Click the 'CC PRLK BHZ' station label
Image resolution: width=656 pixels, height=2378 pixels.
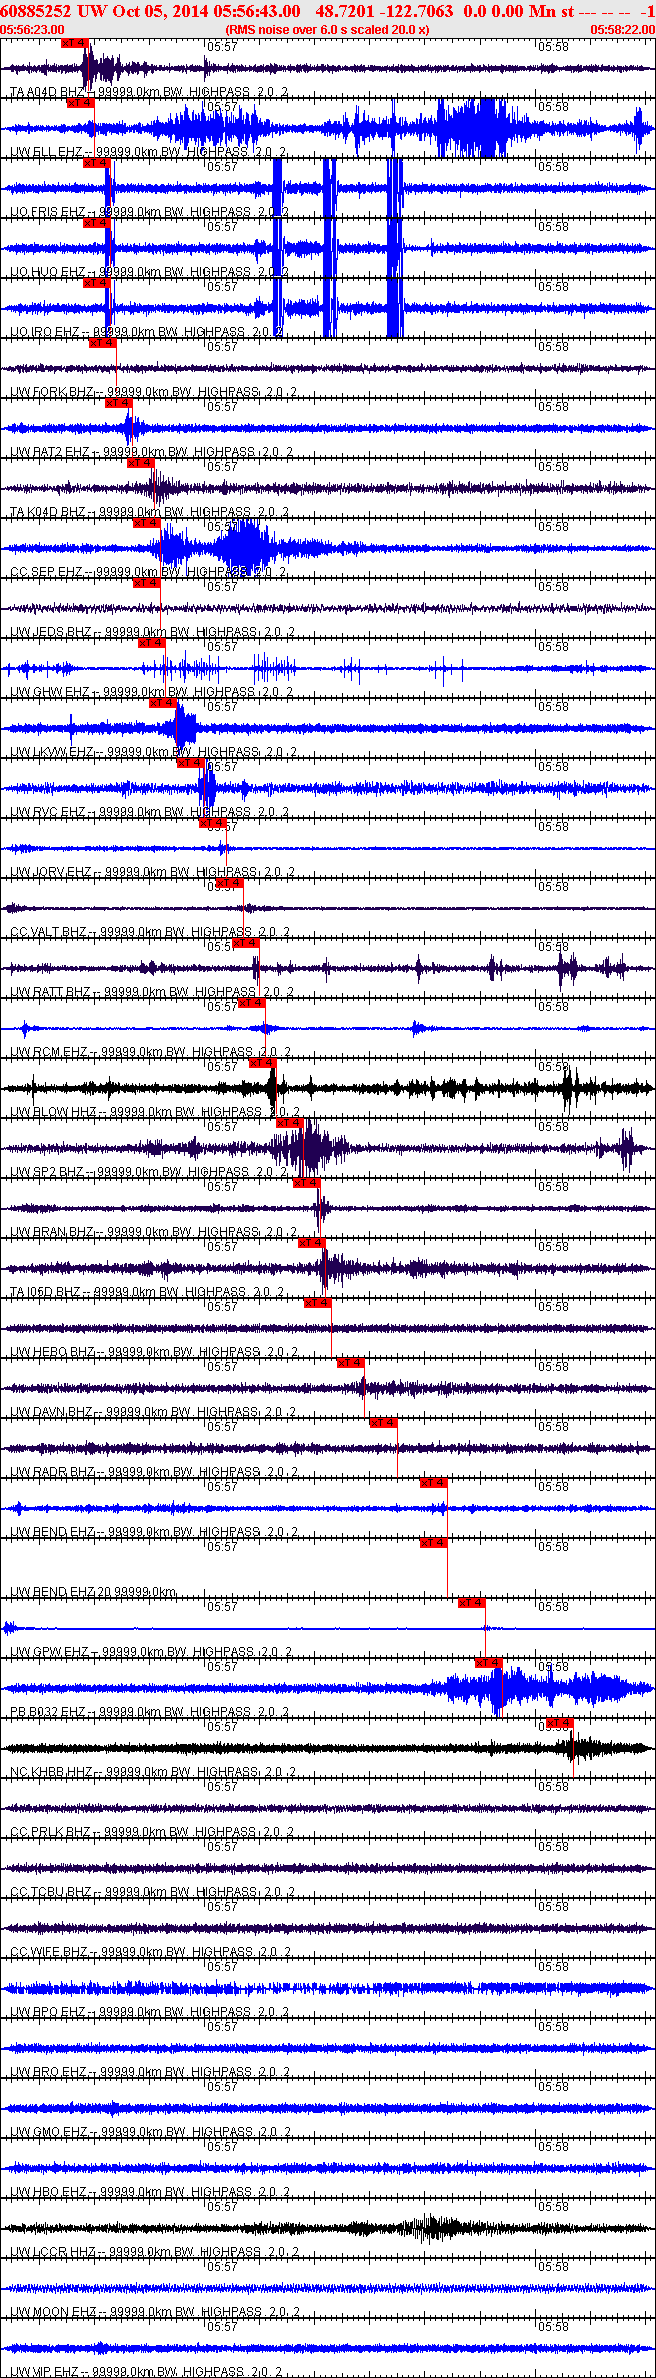point(50,1832)
